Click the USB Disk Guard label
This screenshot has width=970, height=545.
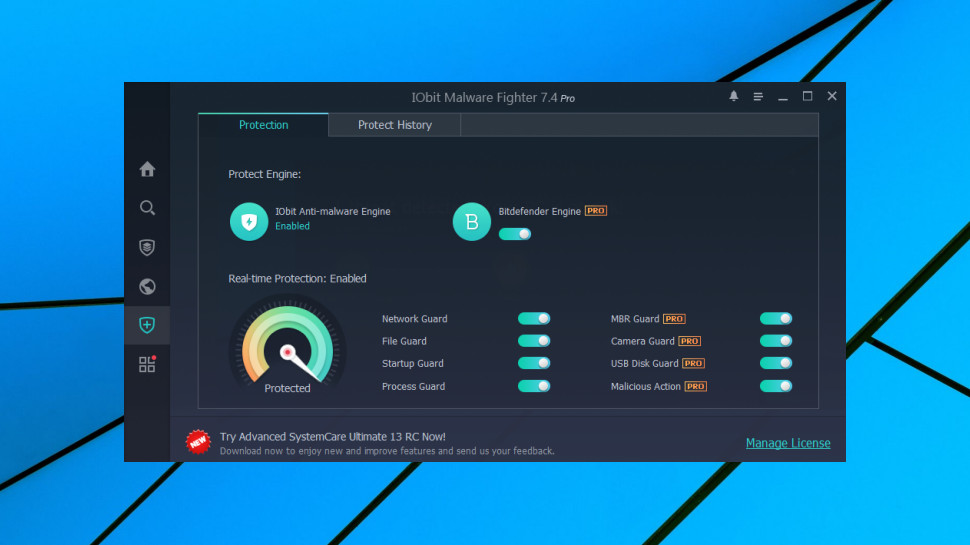click(645, 364)
